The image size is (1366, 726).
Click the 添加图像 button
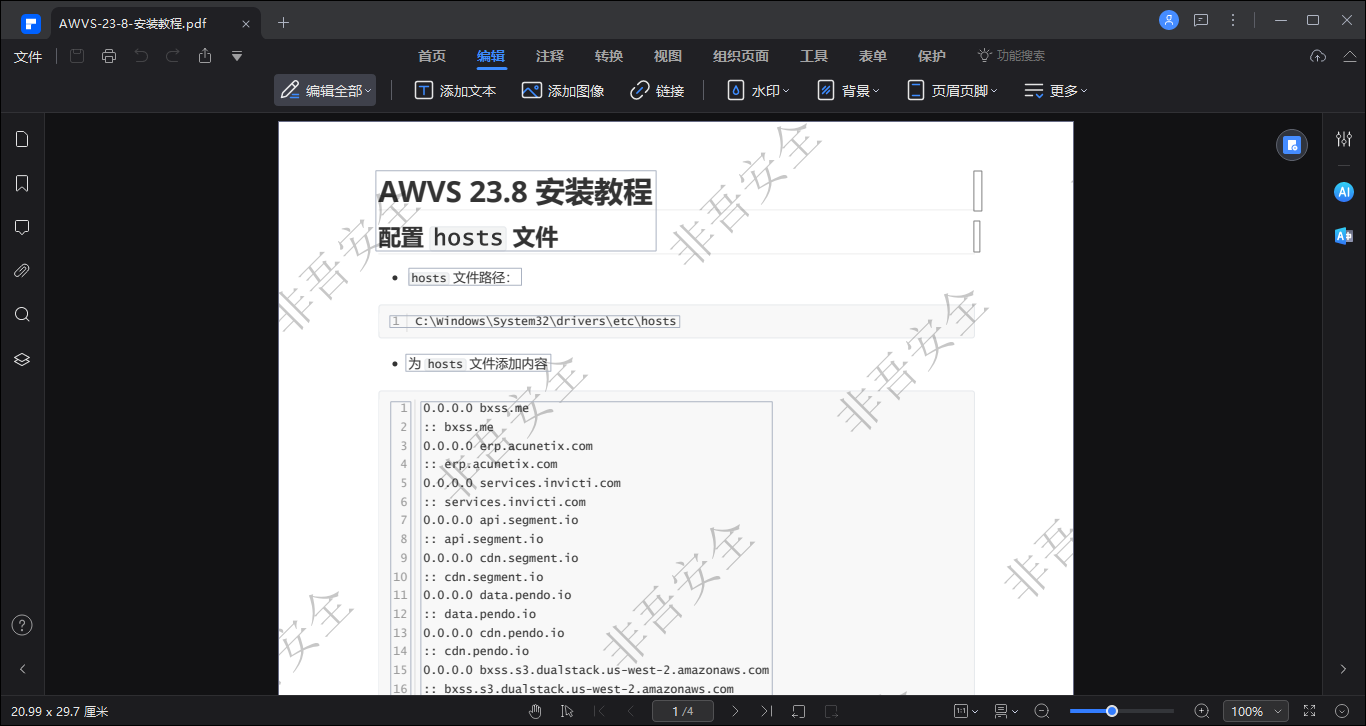click(563, 91)
